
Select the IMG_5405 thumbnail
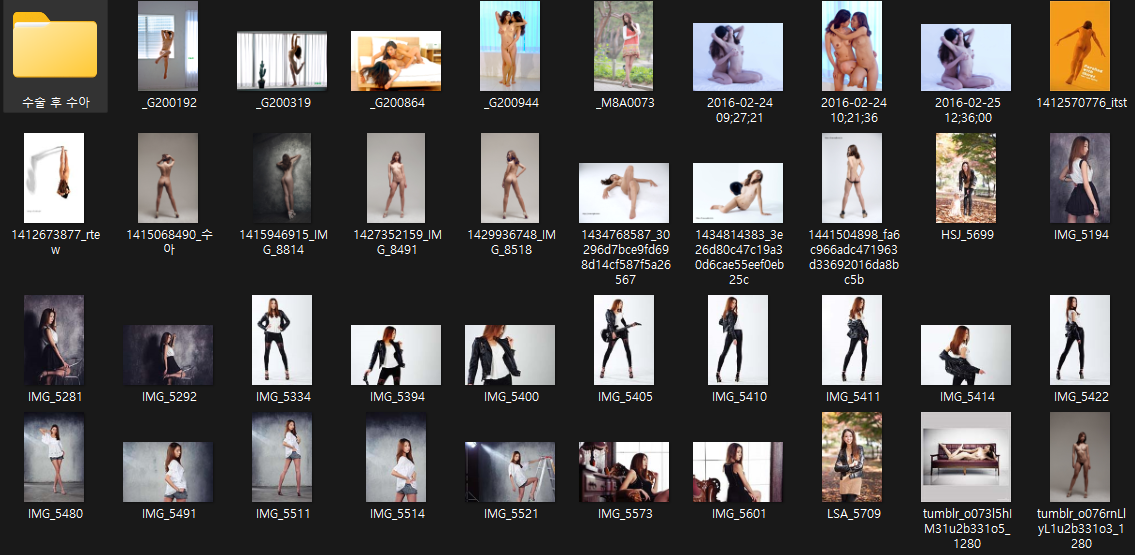pos(624,340)
